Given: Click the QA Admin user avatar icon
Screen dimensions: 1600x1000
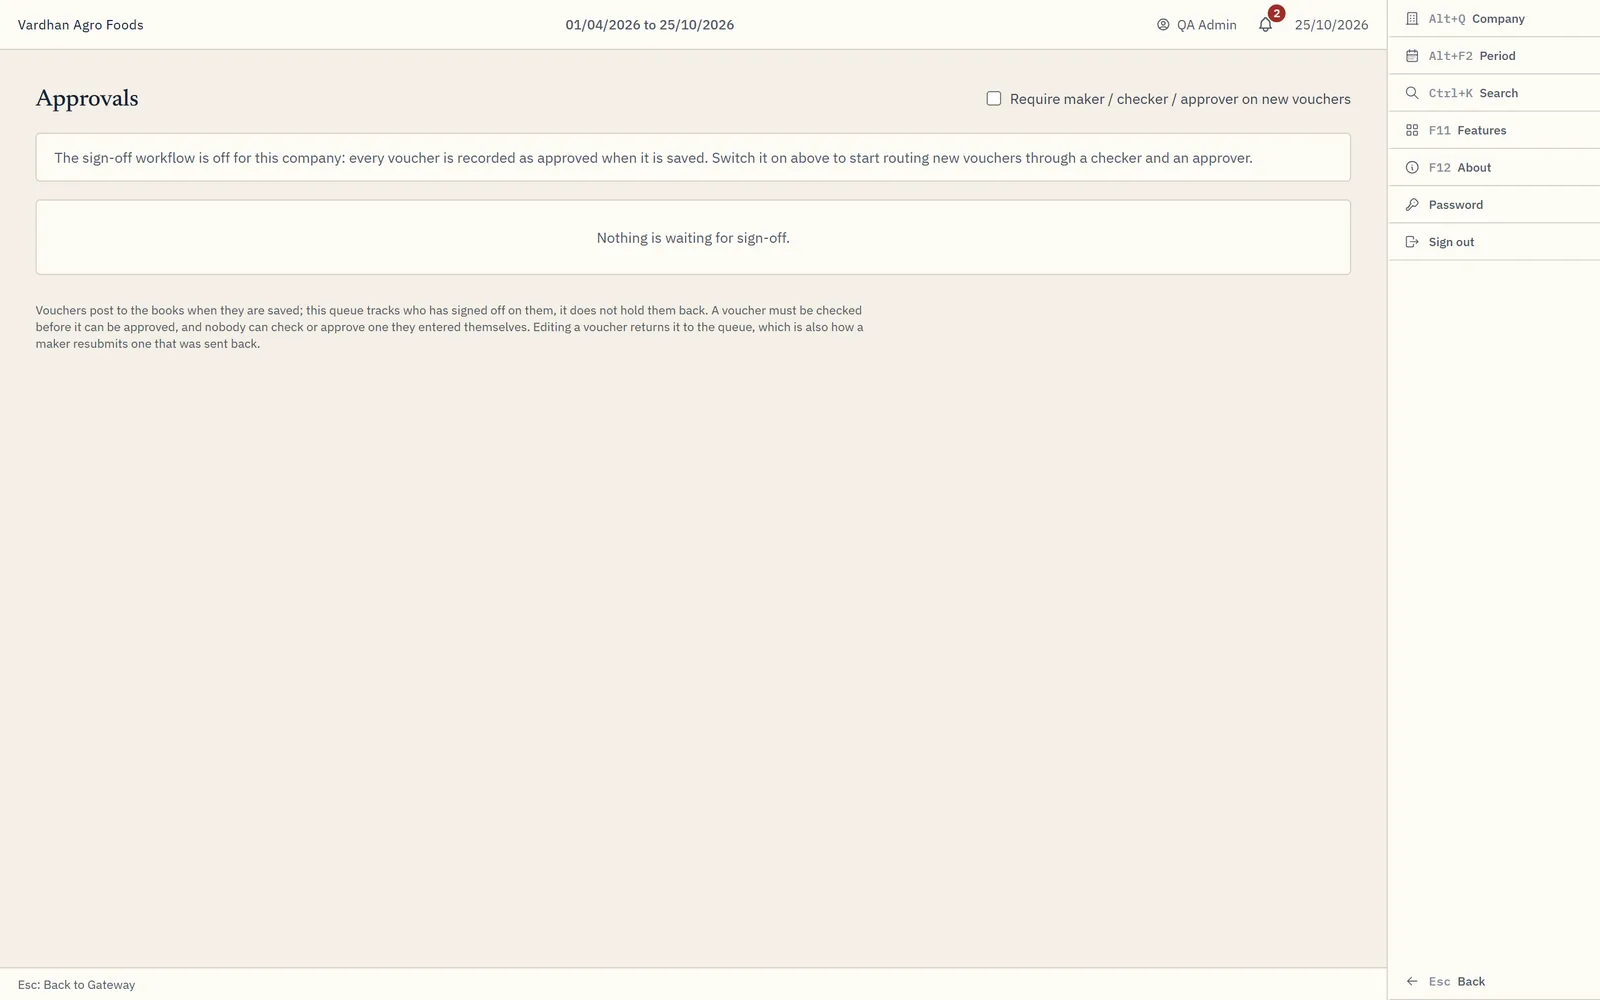Looking at the screenshot, I should [x=1163, y=25].
